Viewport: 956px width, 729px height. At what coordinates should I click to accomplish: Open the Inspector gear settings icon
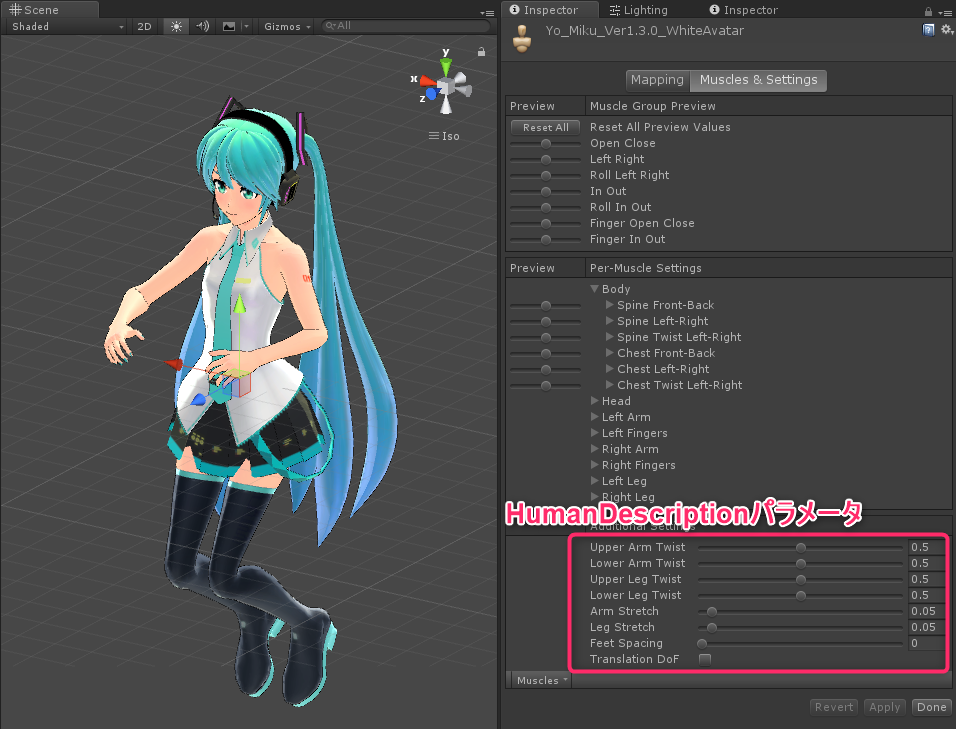[945, 29]
